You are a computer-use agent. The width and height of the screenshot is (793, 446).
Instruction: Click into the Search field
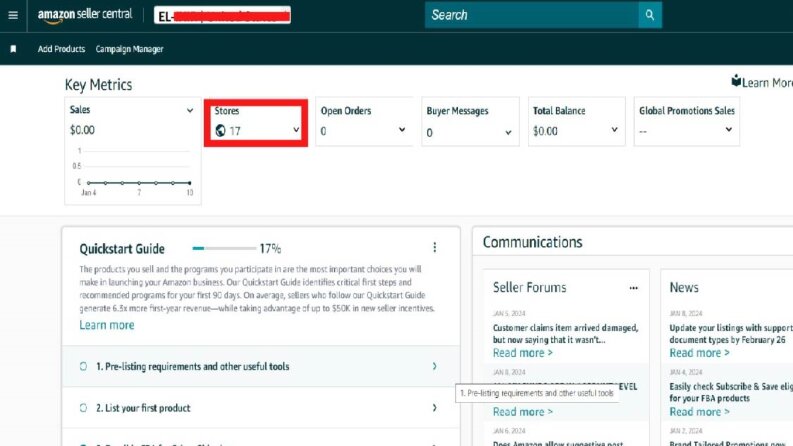532,15
